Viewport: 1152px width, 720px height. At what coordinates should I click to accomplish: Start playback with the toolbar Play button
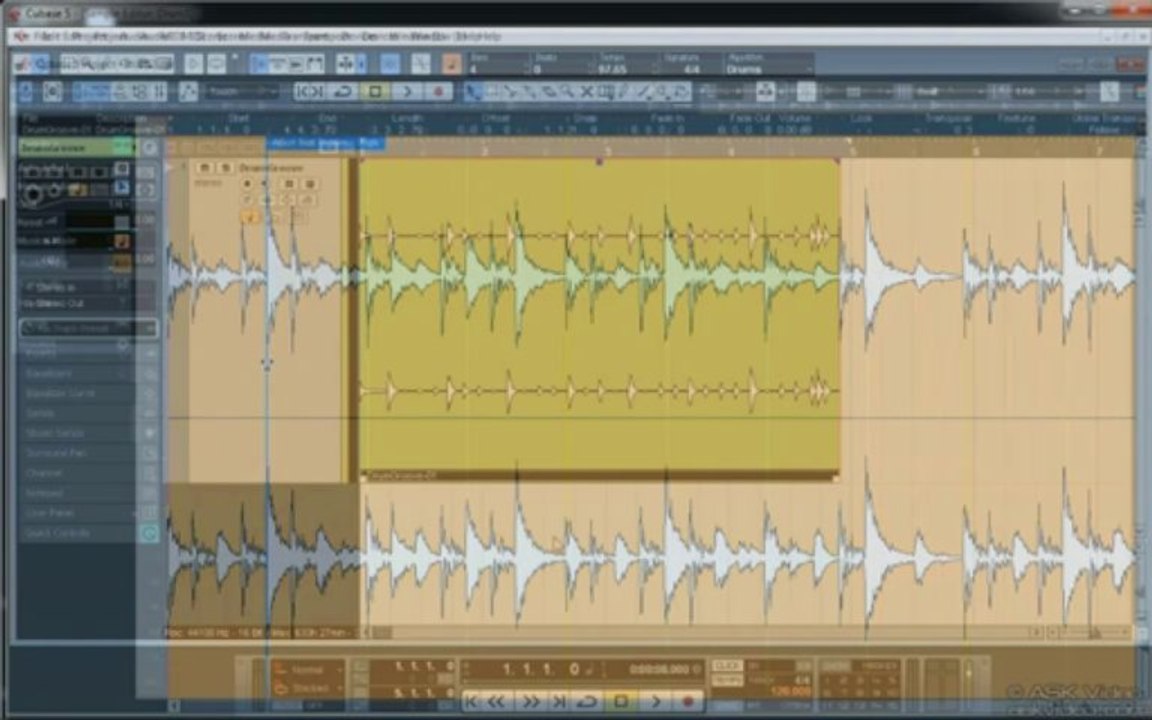pyautogui.click(x=406, y=92)
